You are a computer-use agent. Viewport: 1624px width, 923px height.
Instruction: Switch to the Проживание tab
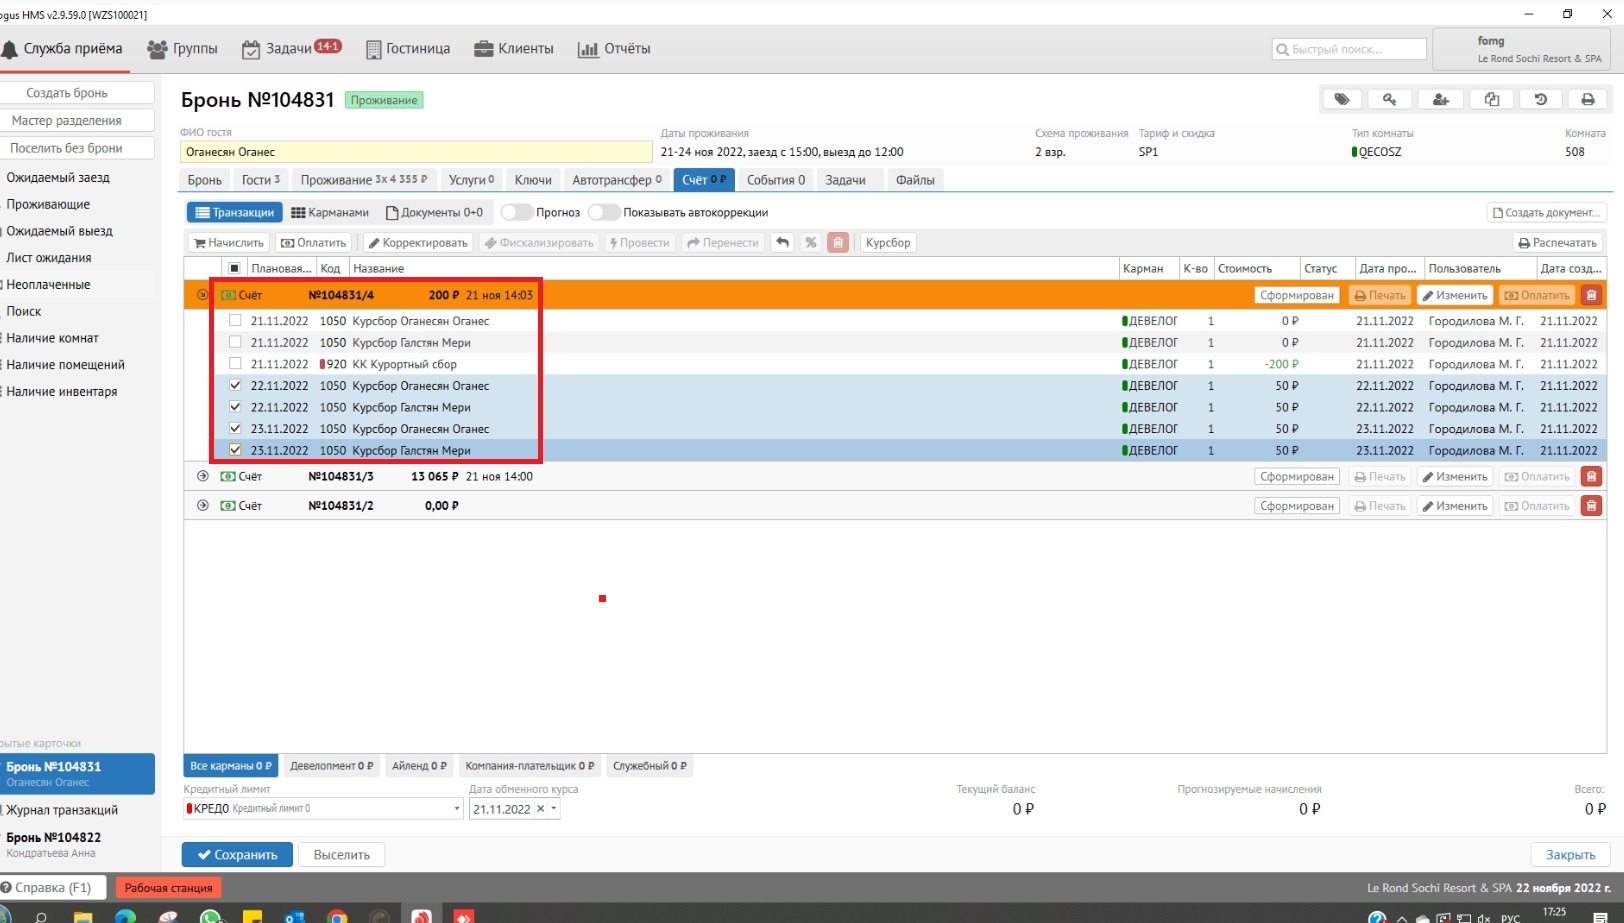[363, 180]
